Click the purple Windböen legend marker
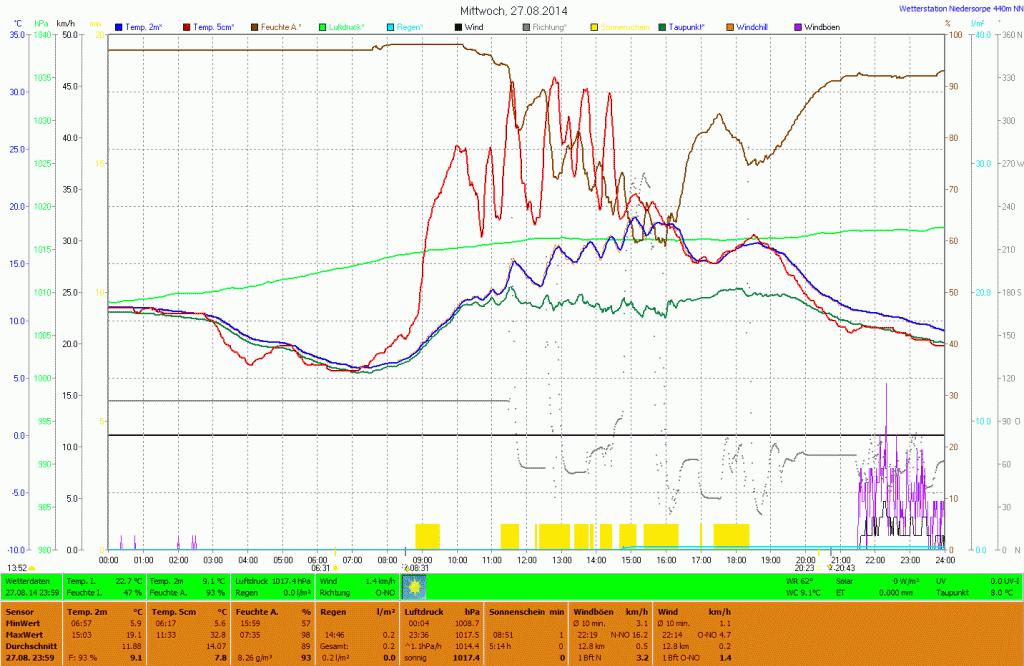1024x666 pixels. point(797,26)
